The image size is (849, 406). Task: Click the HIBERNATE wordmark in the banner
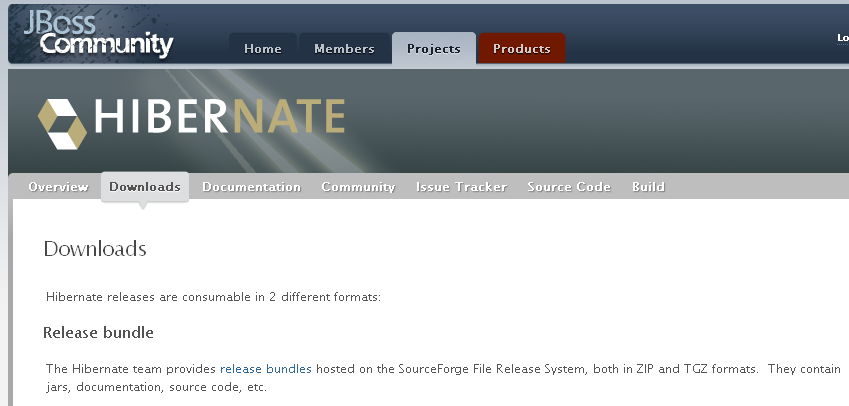(220, 119)
